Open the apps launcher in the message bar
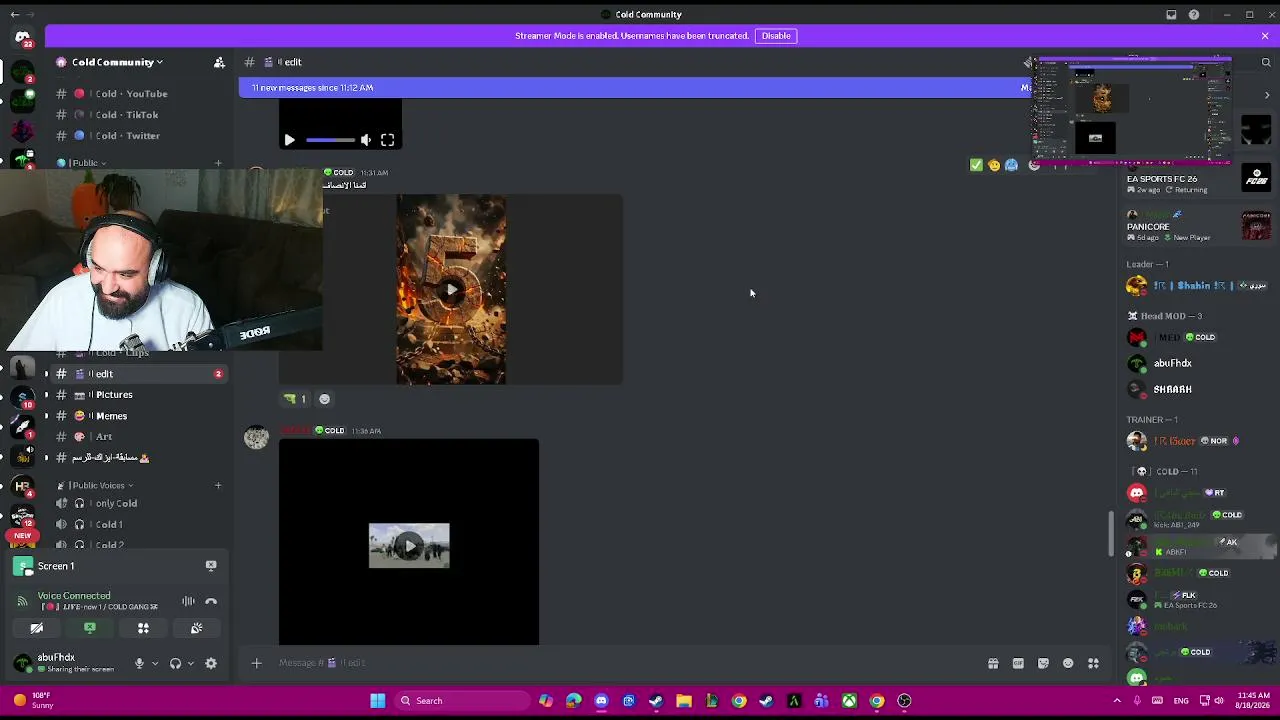 point(1093,663)
